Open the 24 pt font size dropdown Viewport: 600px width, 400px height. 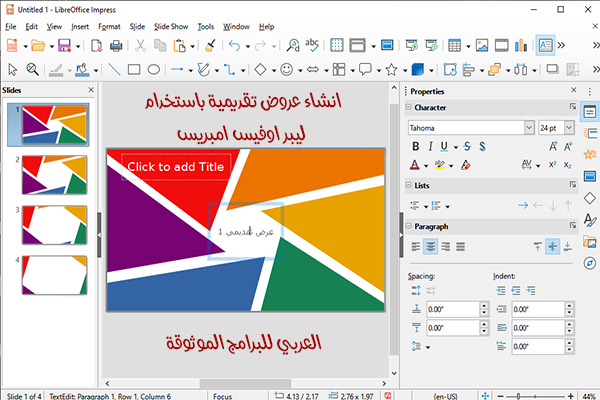point(569,127)
